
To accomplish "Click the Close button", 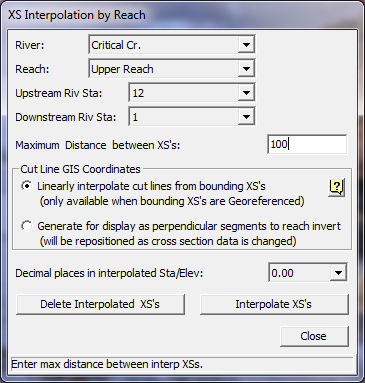I will (x=314, y=336).
